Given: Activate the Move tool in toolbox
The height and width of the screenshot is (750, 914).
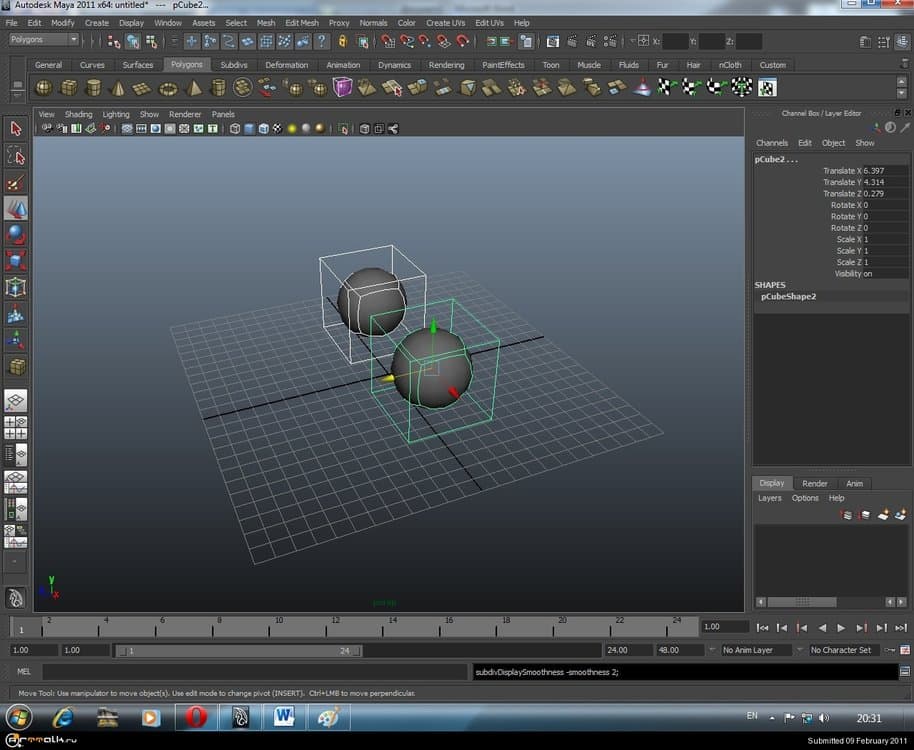Looking at the screenshot, I should tap(16, 208).
